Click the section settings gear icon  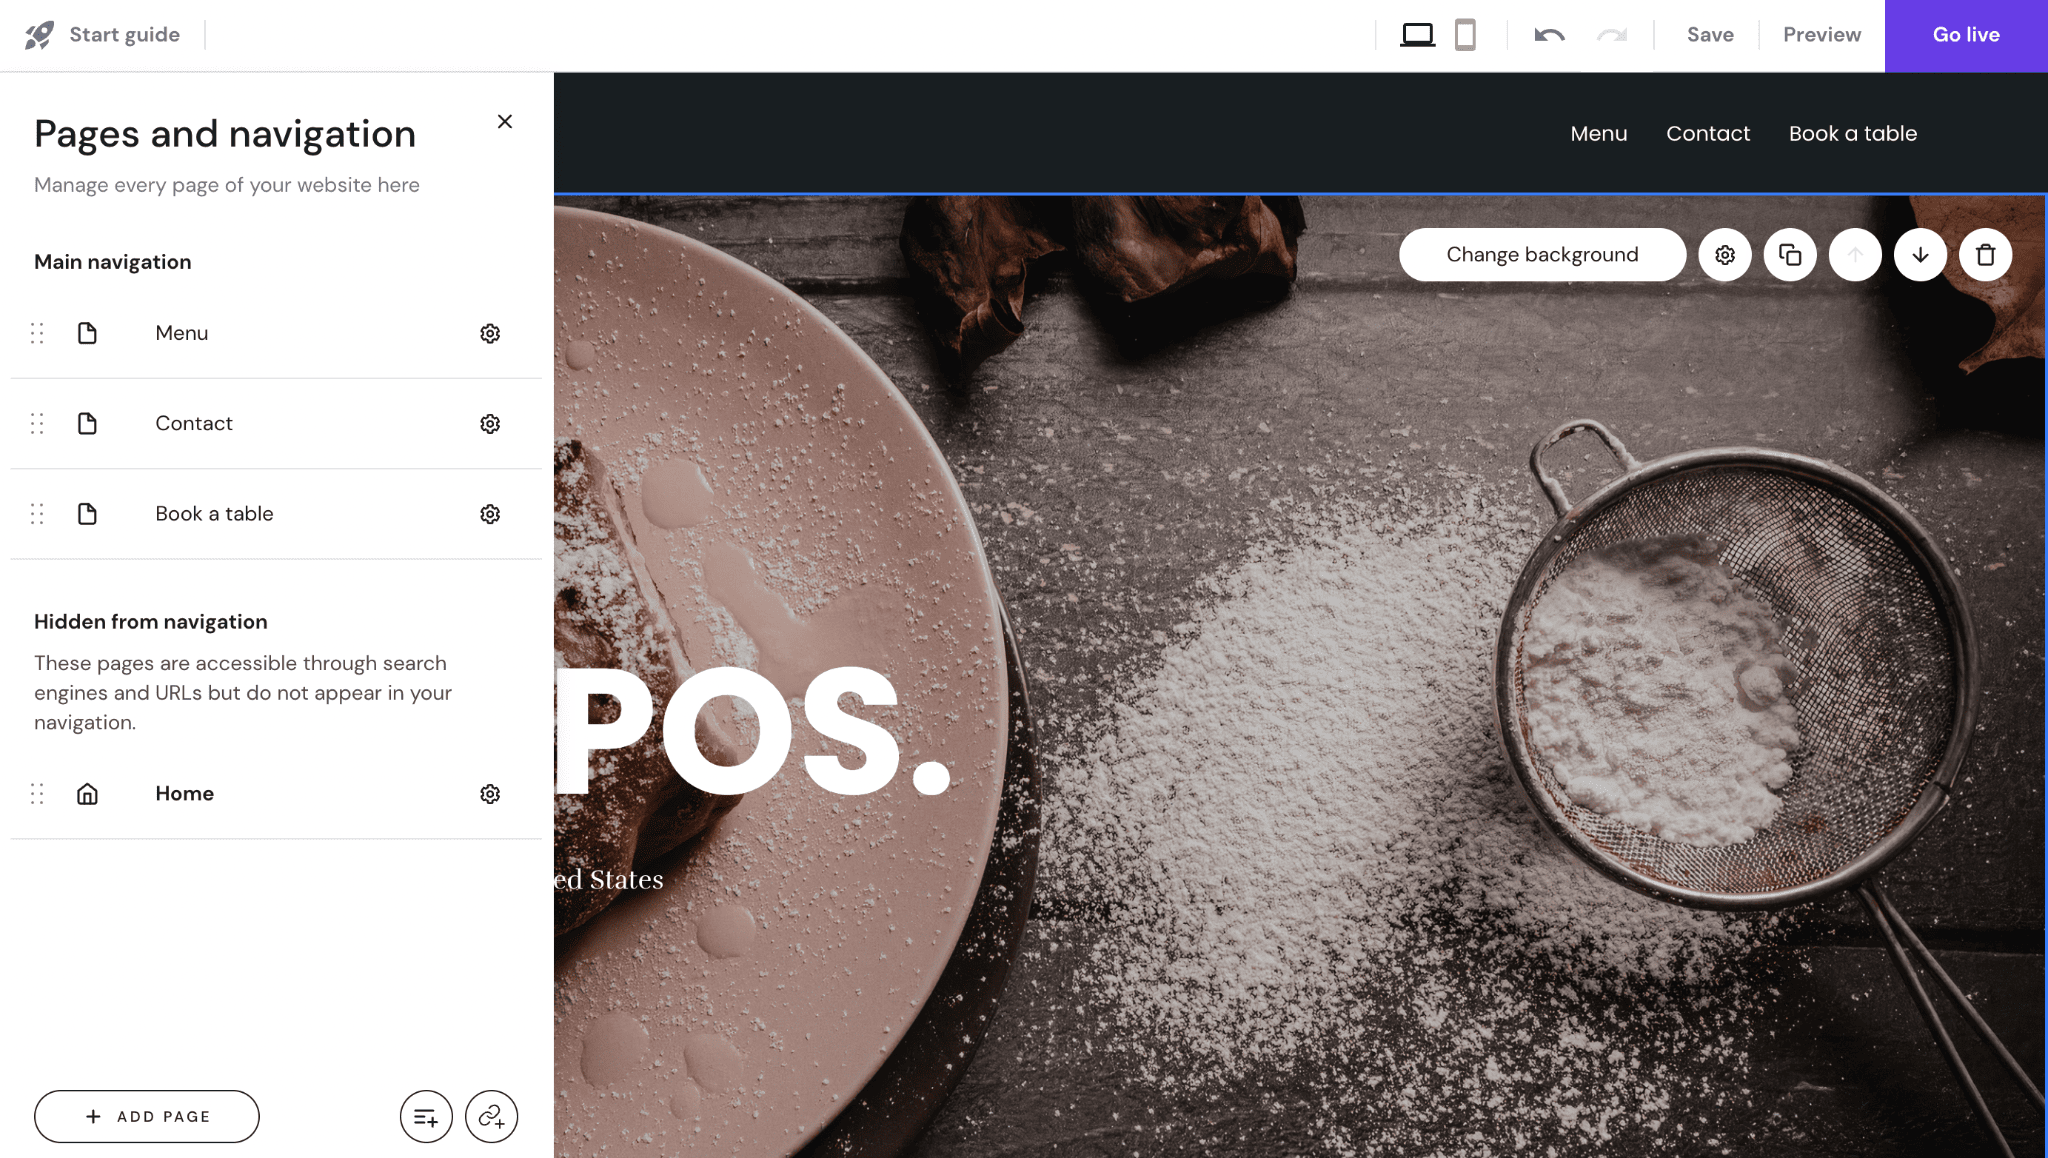[x=1724, y=255]
